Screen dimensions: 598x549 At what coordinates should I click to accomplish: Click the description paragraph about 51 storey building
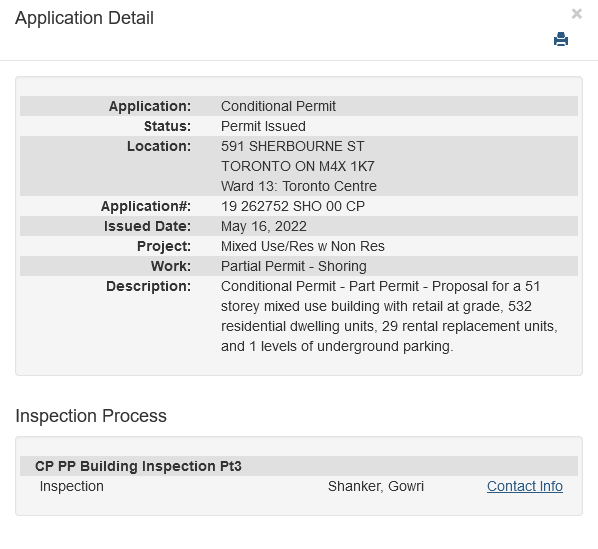389,316
